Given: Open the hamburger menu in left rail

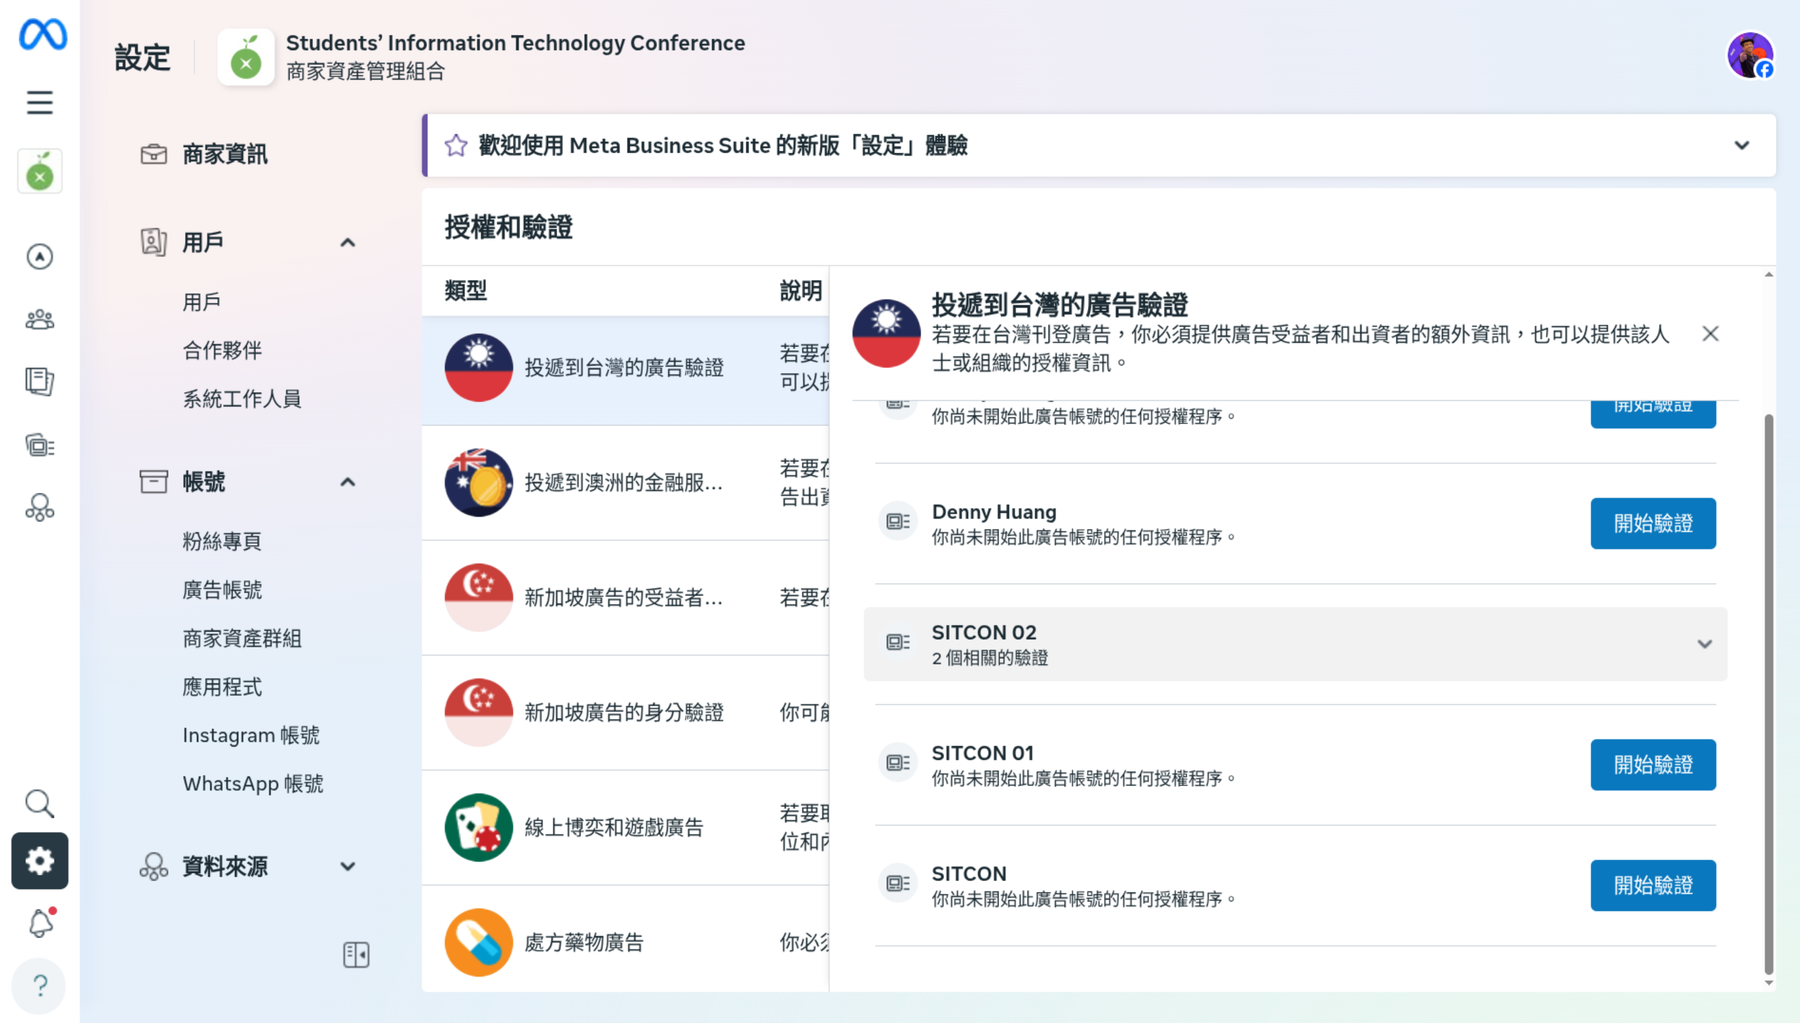Looking at the screenshot, I should pos(40,103).
